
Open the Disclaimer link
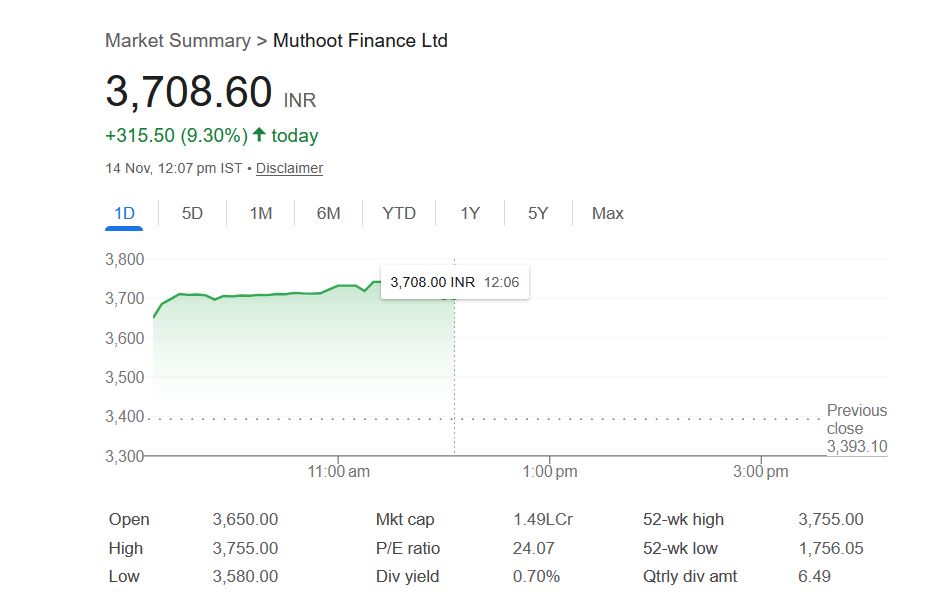[x=289, y=168]
